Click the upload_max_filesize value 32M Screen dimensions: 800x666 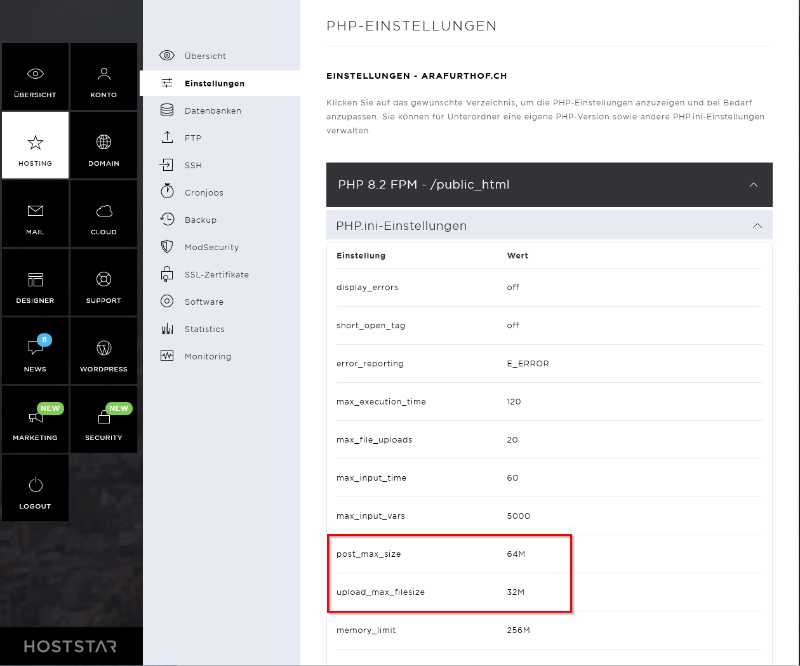[516, 593]
